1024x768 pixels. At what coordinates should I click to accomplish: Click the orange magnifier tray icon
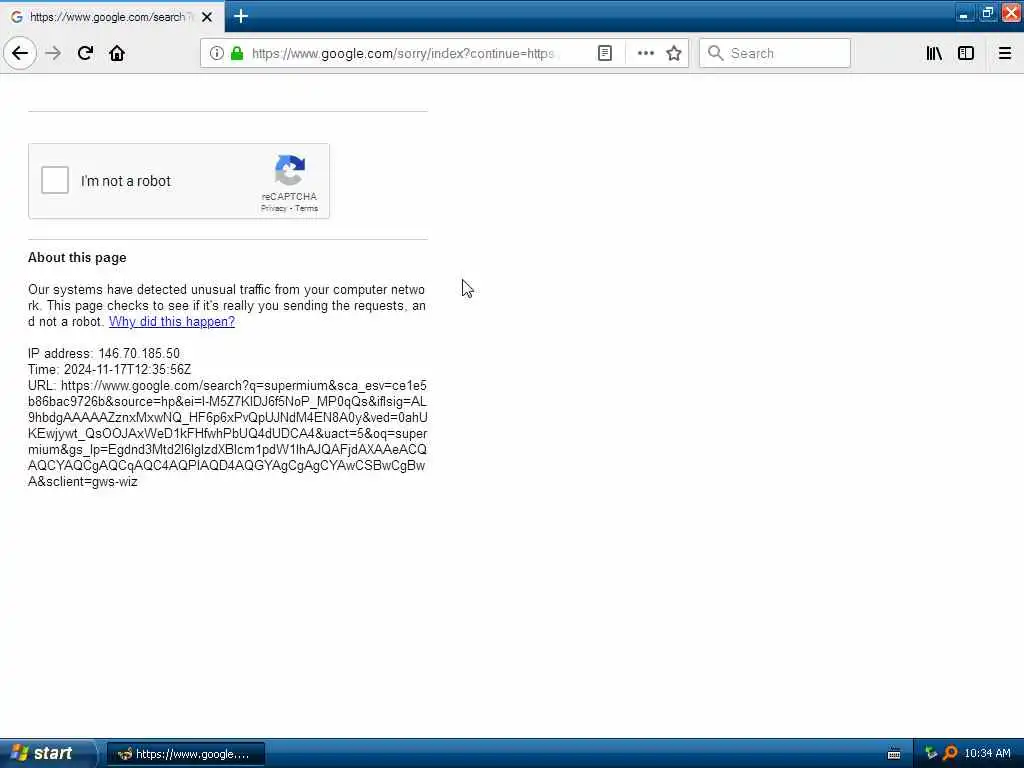[x=950, y=754]
